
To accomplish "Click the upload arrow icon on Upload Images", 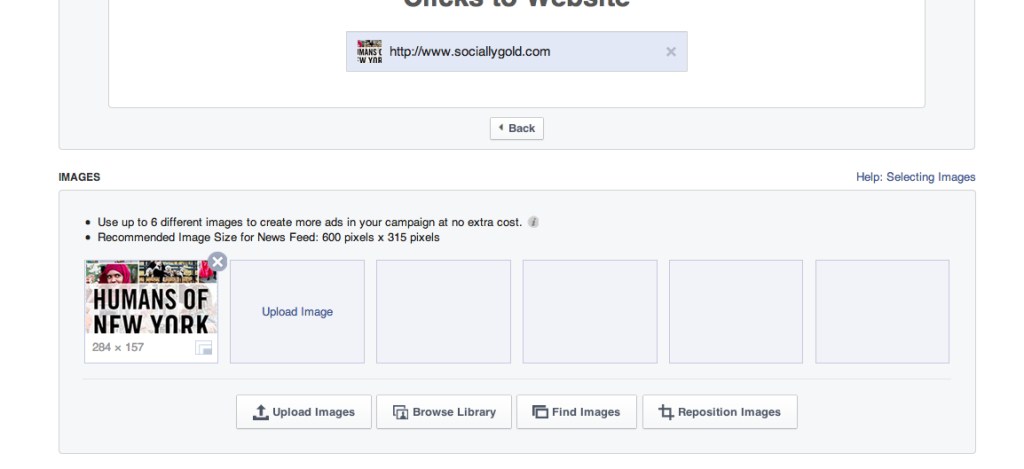I will pos(260,412).
